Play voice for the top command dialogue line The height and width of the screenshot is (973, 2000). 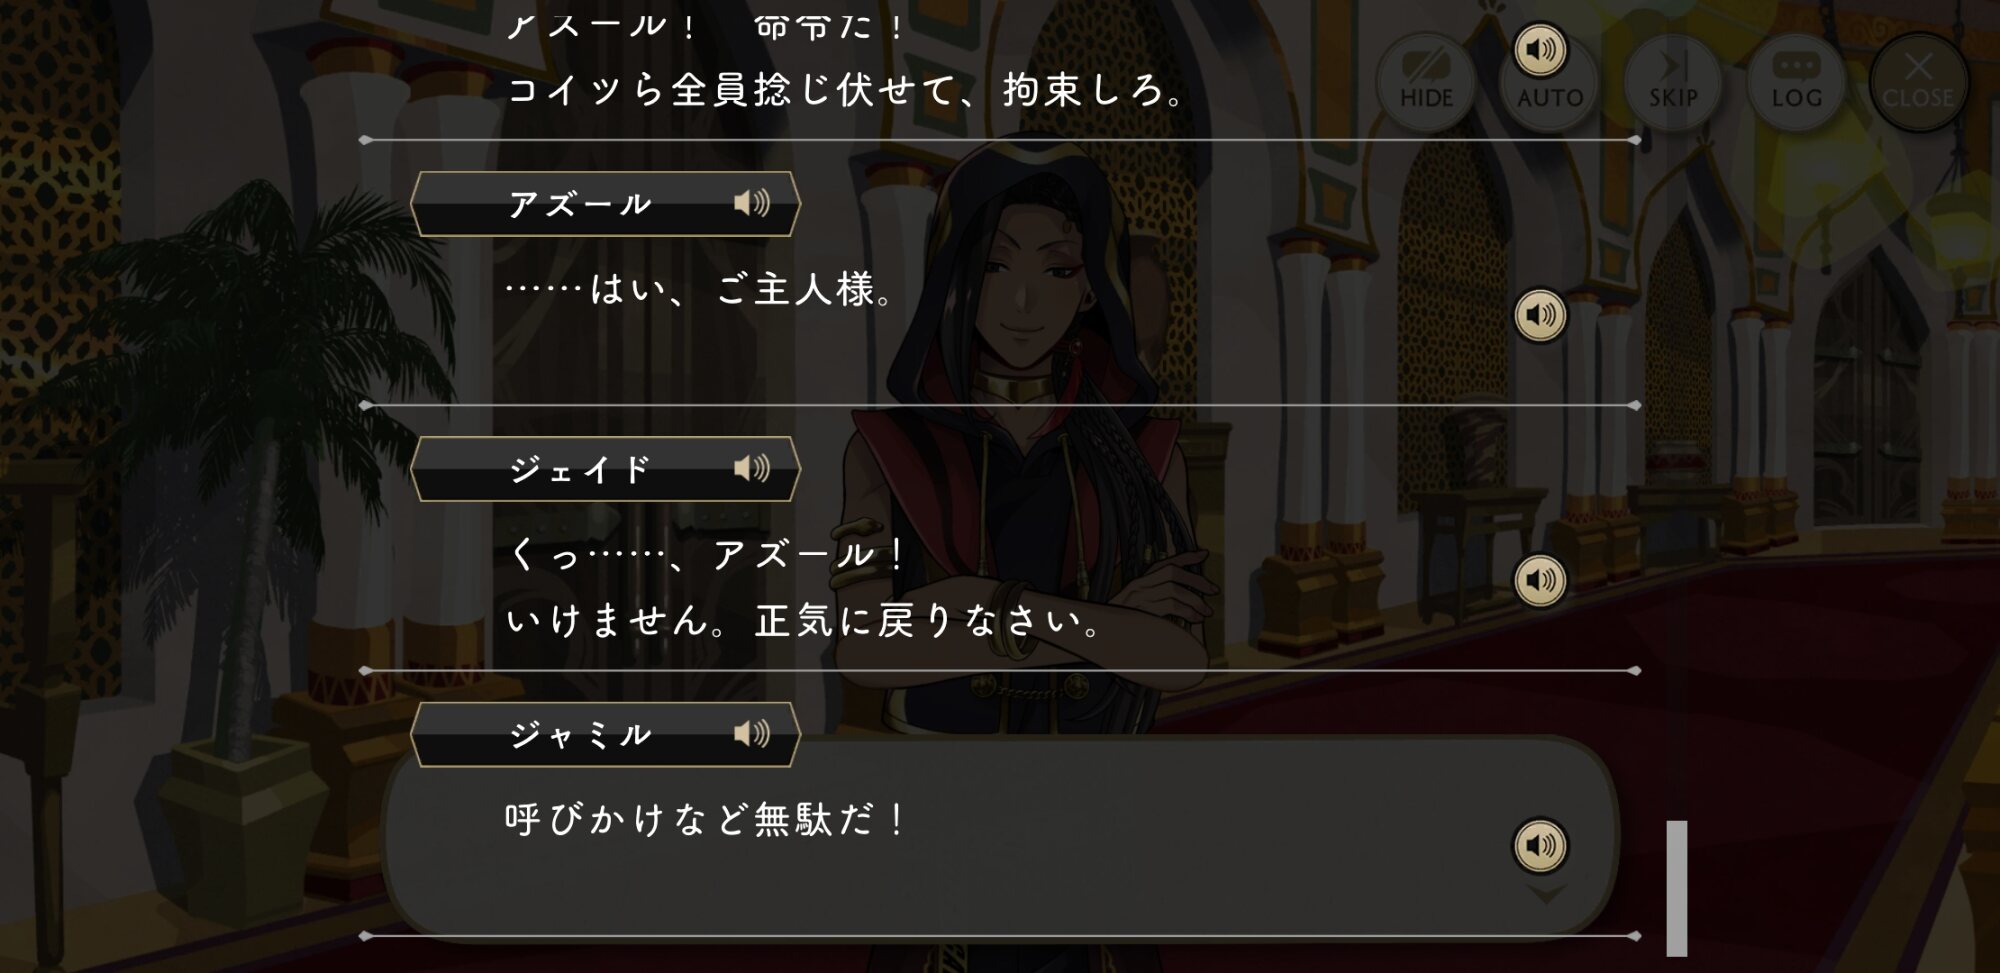click(x=1540, y=50)
